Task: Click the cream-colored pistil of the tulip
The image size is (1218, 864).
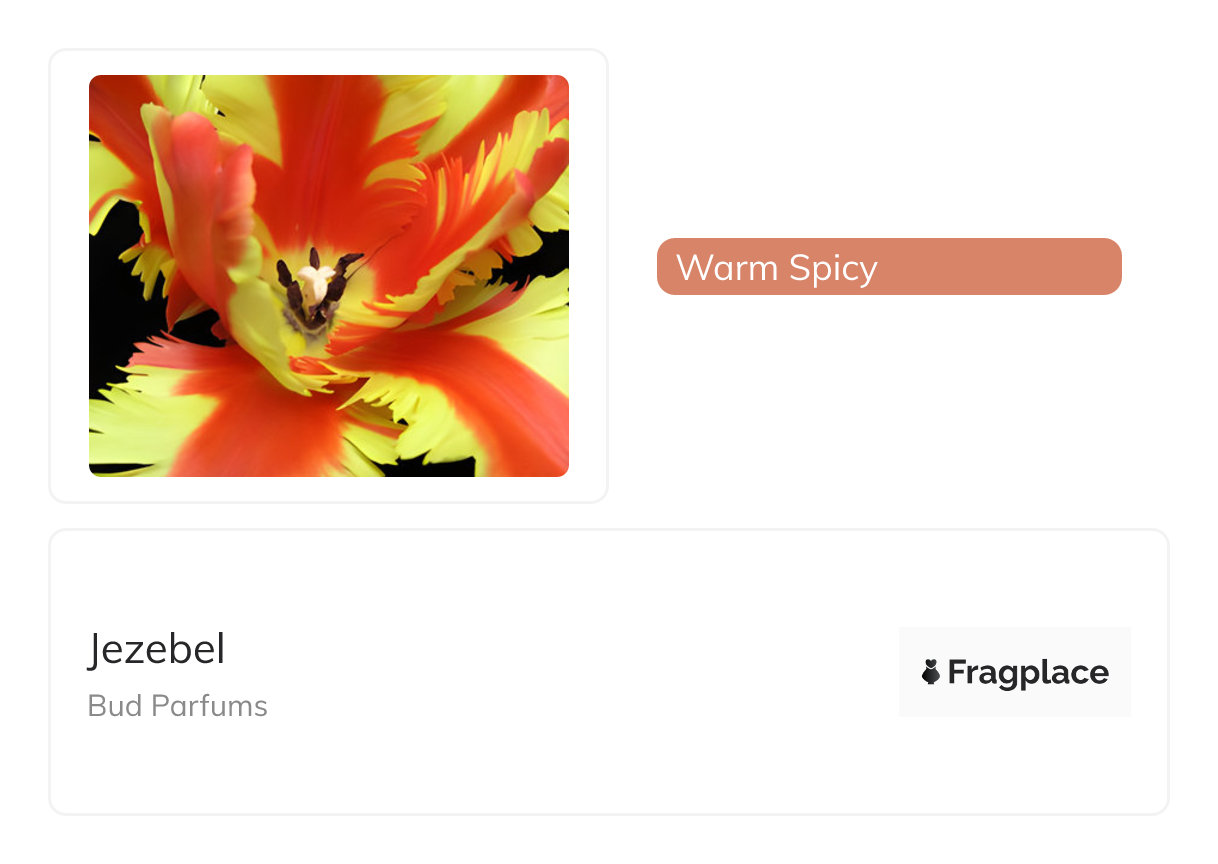Action: [315, 284]
